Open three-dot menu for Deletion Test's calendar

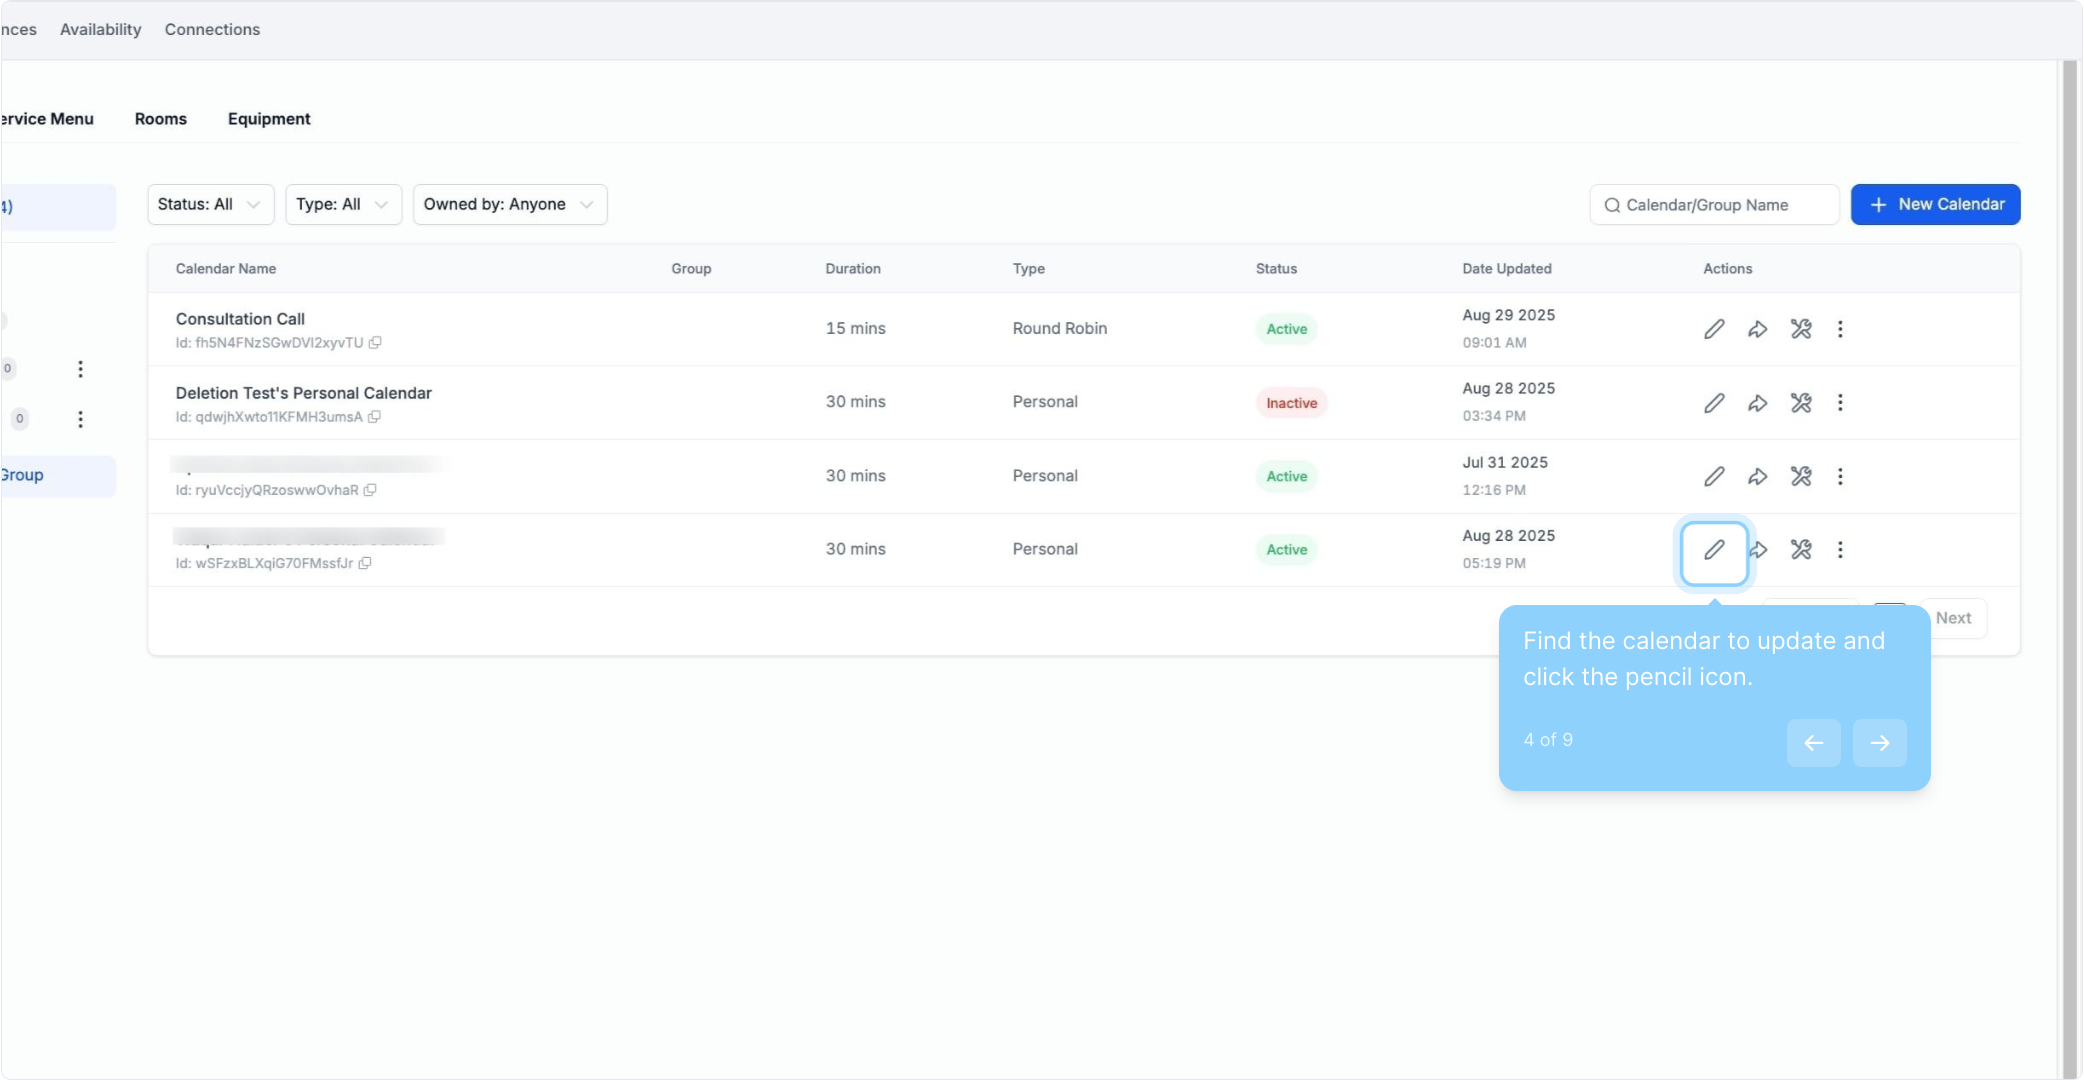point(1840,403)
